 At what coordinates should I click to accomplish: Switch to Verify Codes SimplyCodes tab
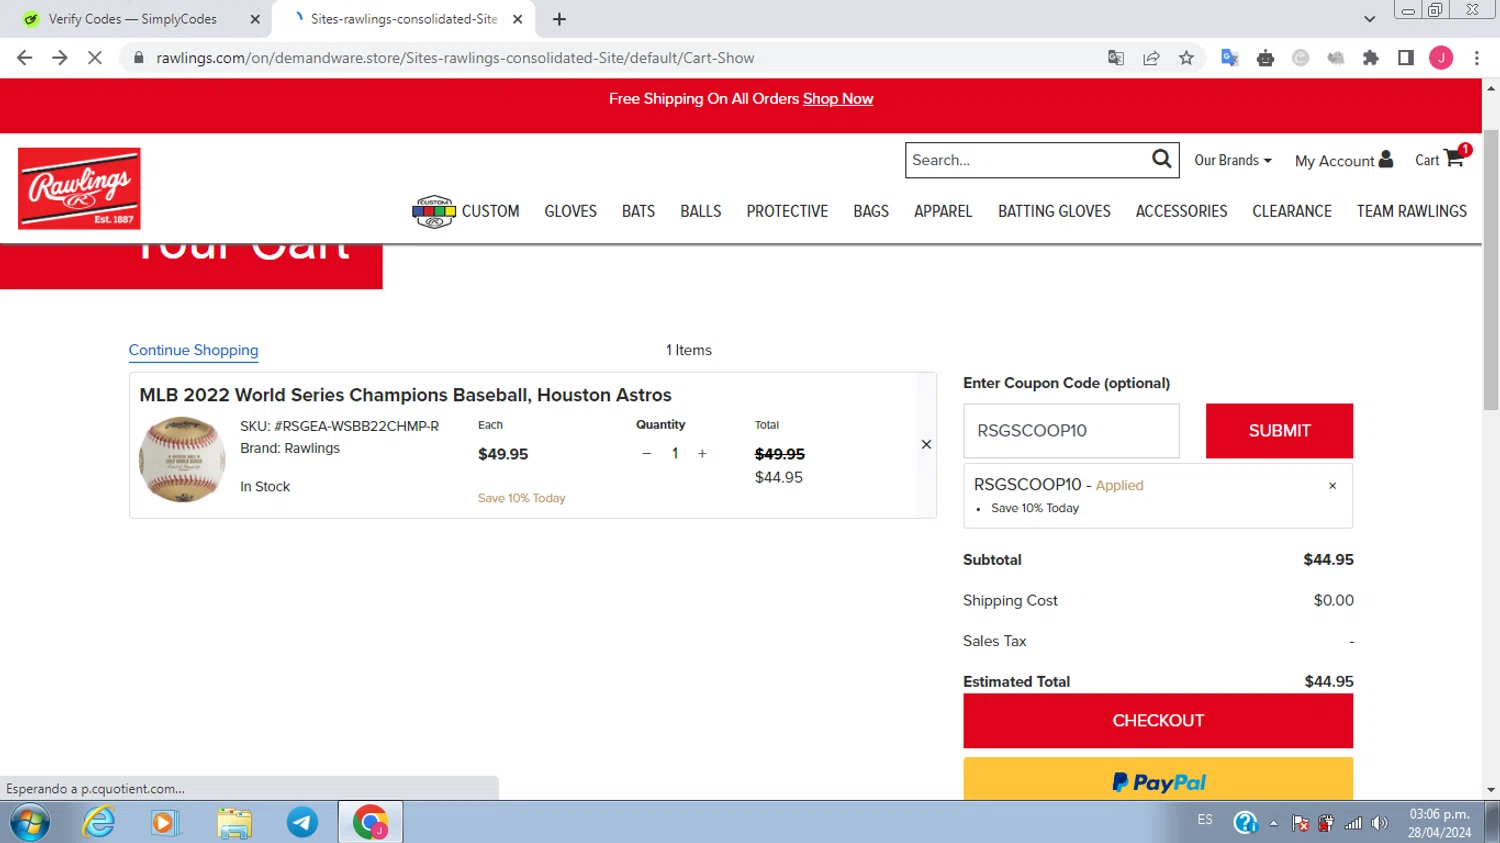pyautogui.click(x=132, y=19)
